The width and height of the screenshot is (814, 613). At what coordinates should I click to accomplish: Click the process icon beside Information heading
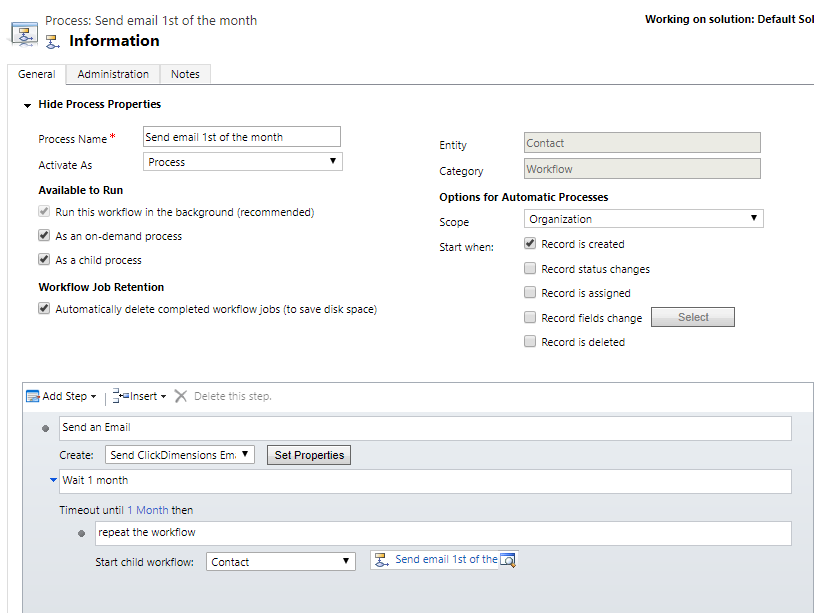tap(52, 40)
